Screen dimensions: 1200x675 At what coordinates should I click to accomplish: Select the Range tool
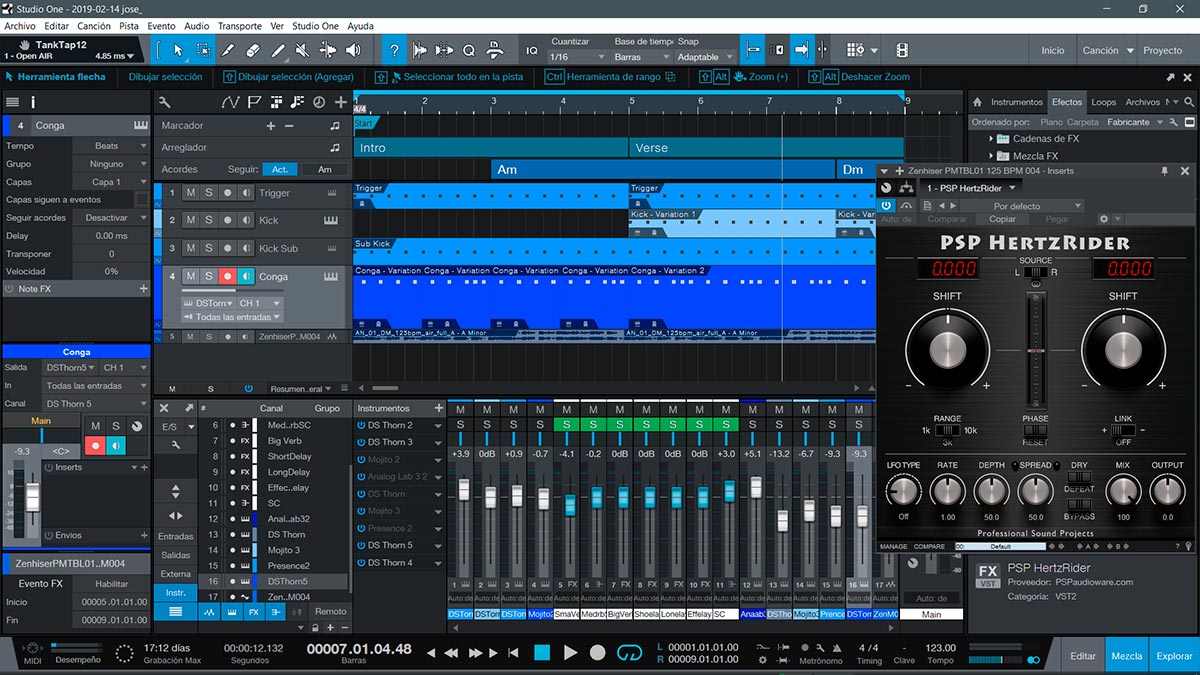(203, 50)
